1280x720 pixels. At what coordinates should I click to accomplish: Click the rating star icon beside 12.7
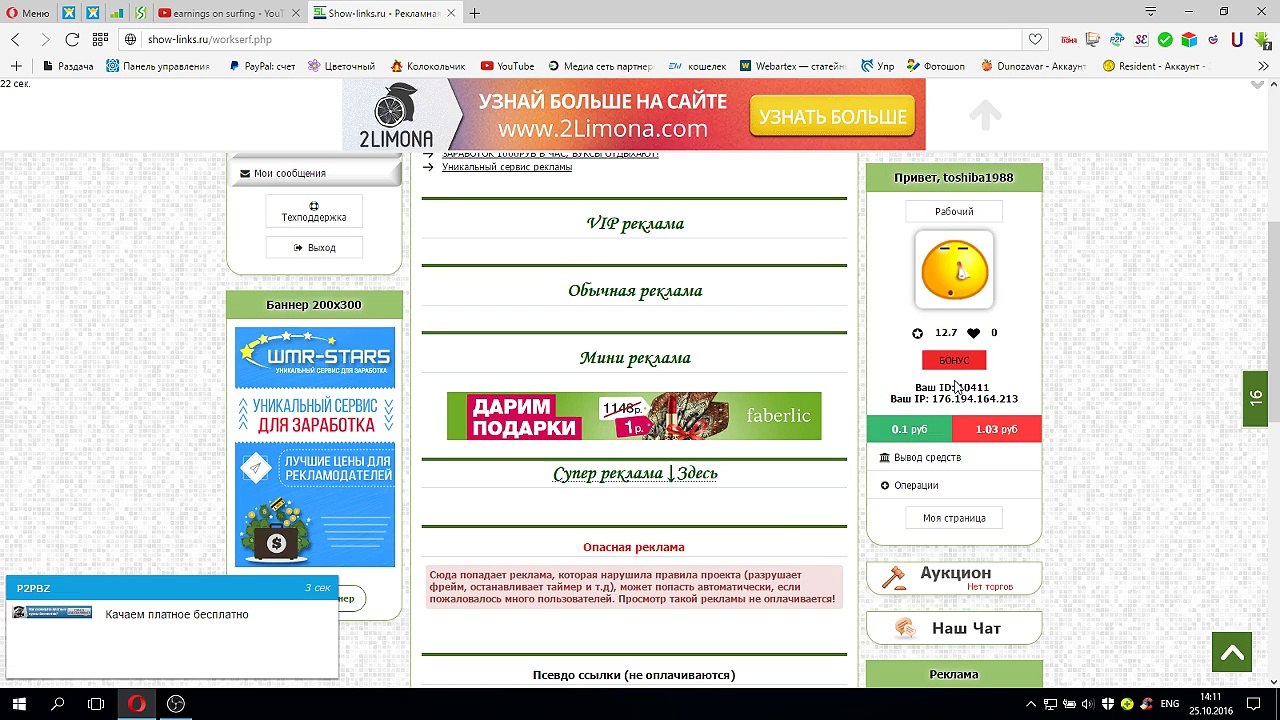pyautogui.click(x=918, y=333)
